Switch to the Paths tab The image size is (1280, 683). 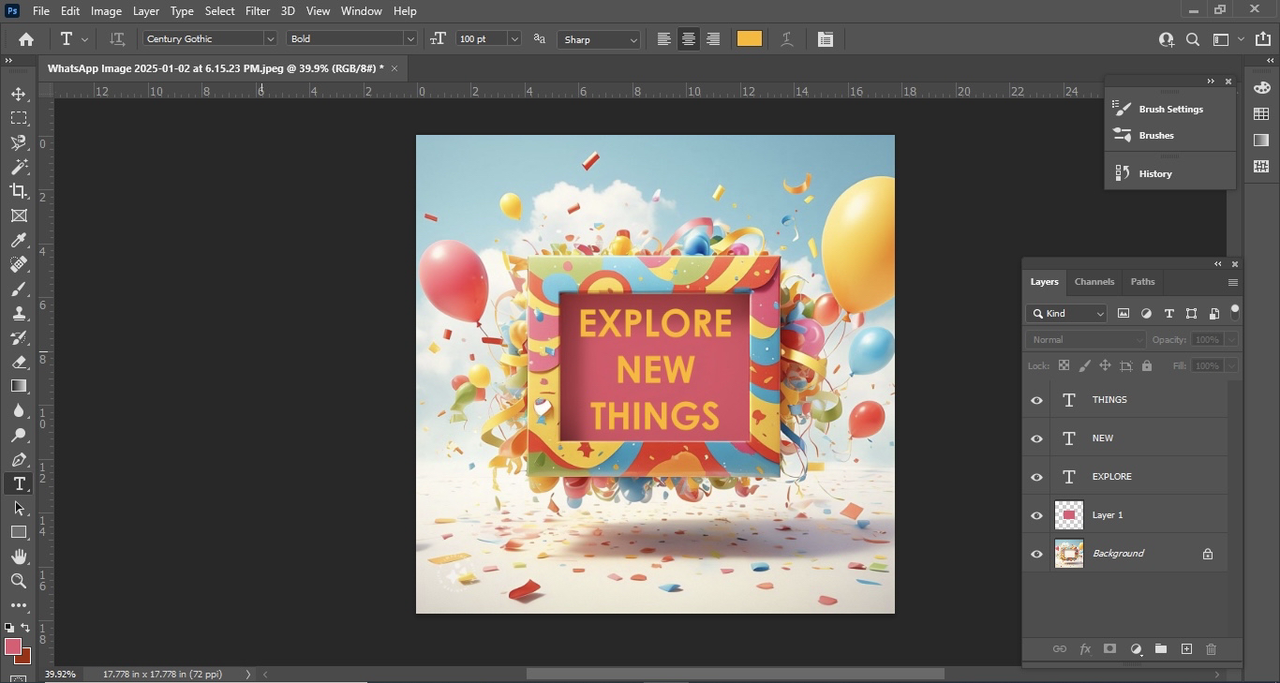pyautogui.click(x=1143, y=282)
